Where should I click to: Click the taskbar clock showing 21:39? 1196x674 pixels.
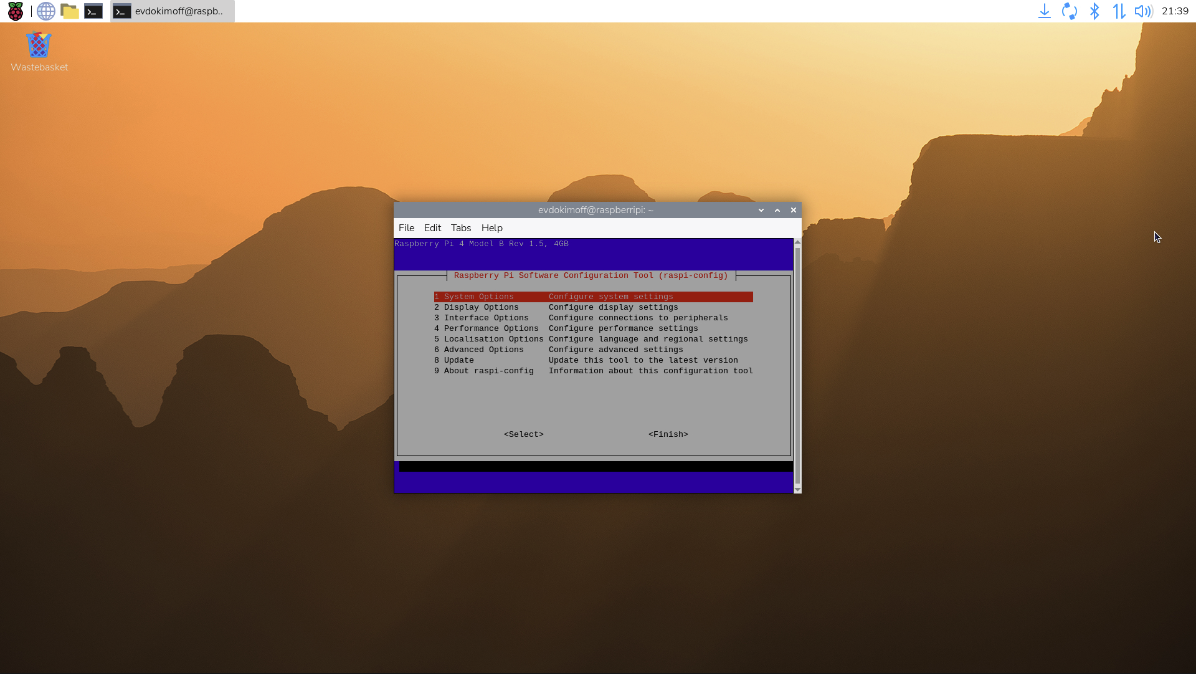1175,11
